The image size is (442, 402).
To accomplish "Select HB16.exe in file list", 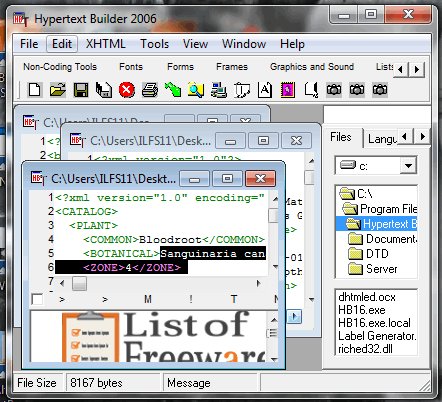I will [362, 310].
